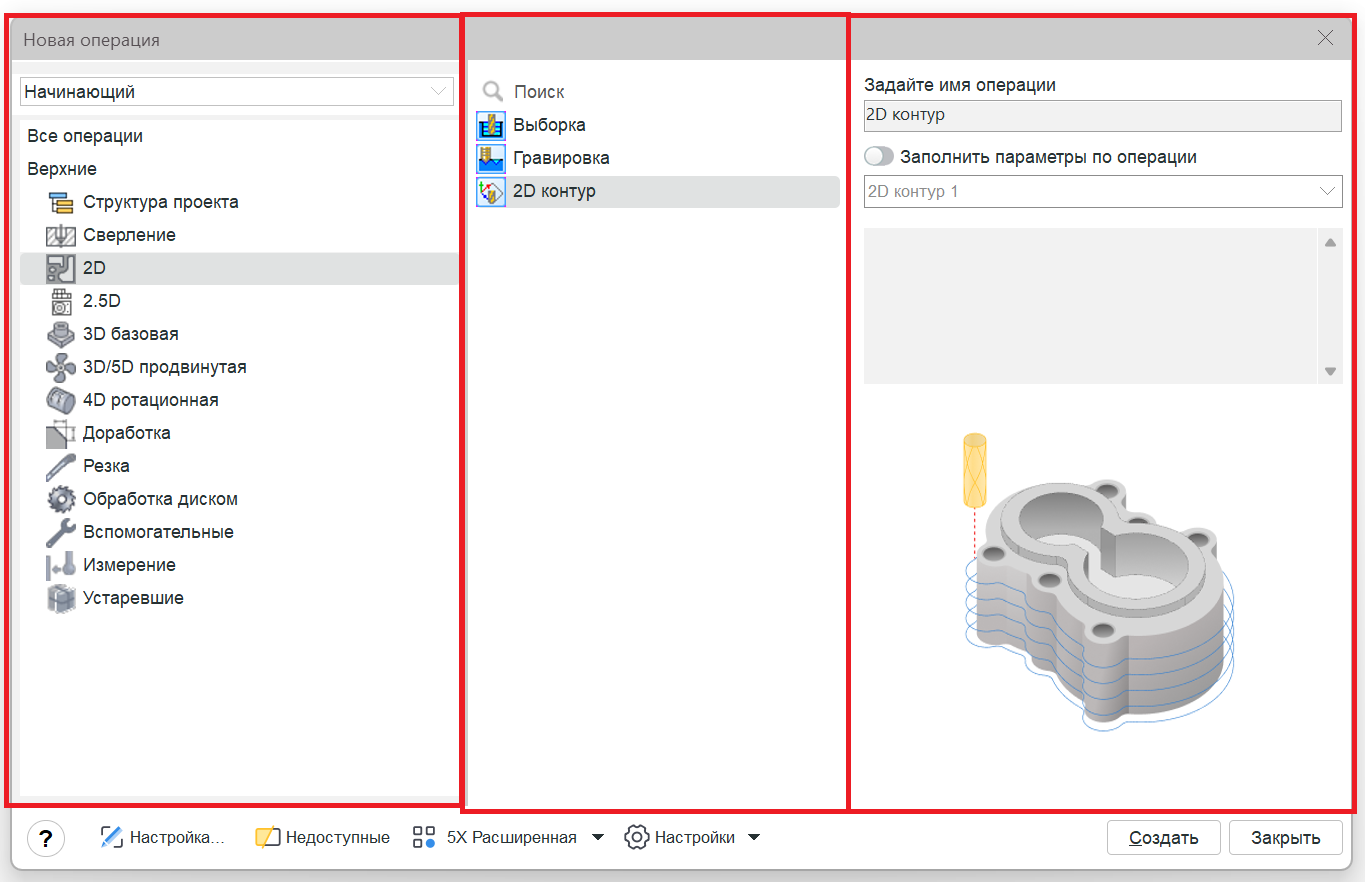The width and height of the screenshot is (1365, 882).
Task: Click the Настройка... button
Action: click(x=163, y=838)
